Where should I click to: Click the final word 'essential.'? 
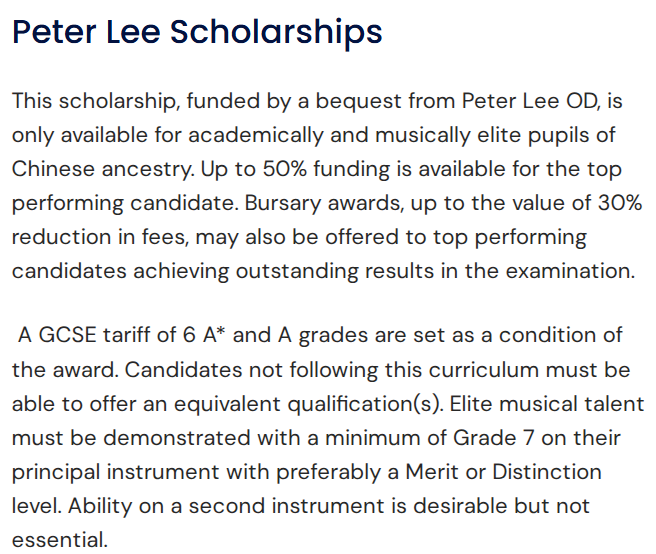pyautogui.click(x=59, y=539)
